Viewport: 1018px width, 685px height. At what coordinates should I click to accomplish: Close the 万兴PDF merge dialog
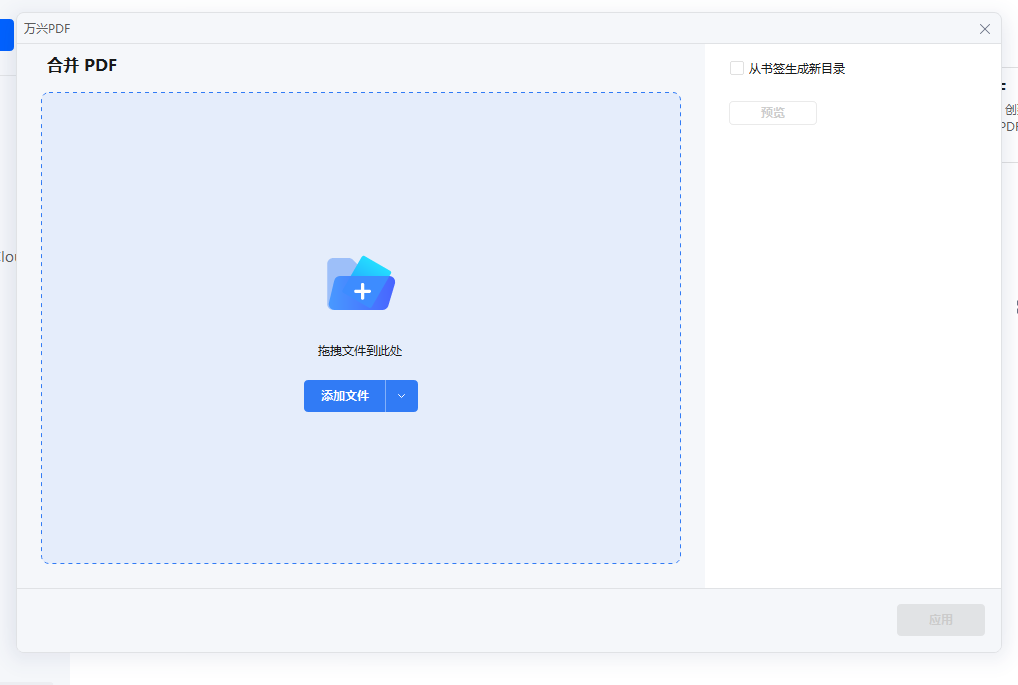coord(984,28)
